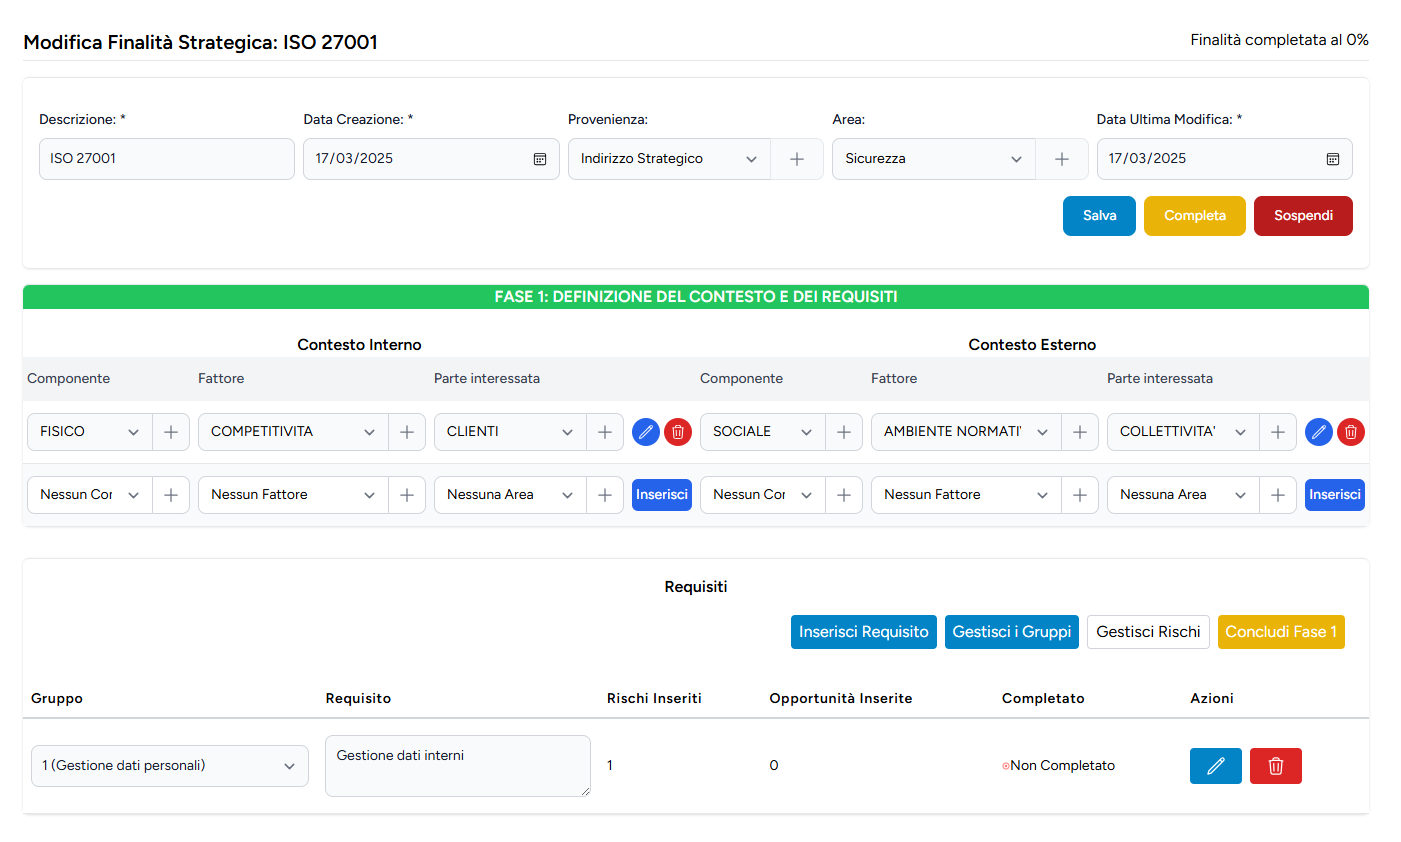The width and height of the screenshot is (1401, 842).
Task: Expand the AMBIENTE NORMATIVO fattore dropdown
Action: tap(965, 432)
